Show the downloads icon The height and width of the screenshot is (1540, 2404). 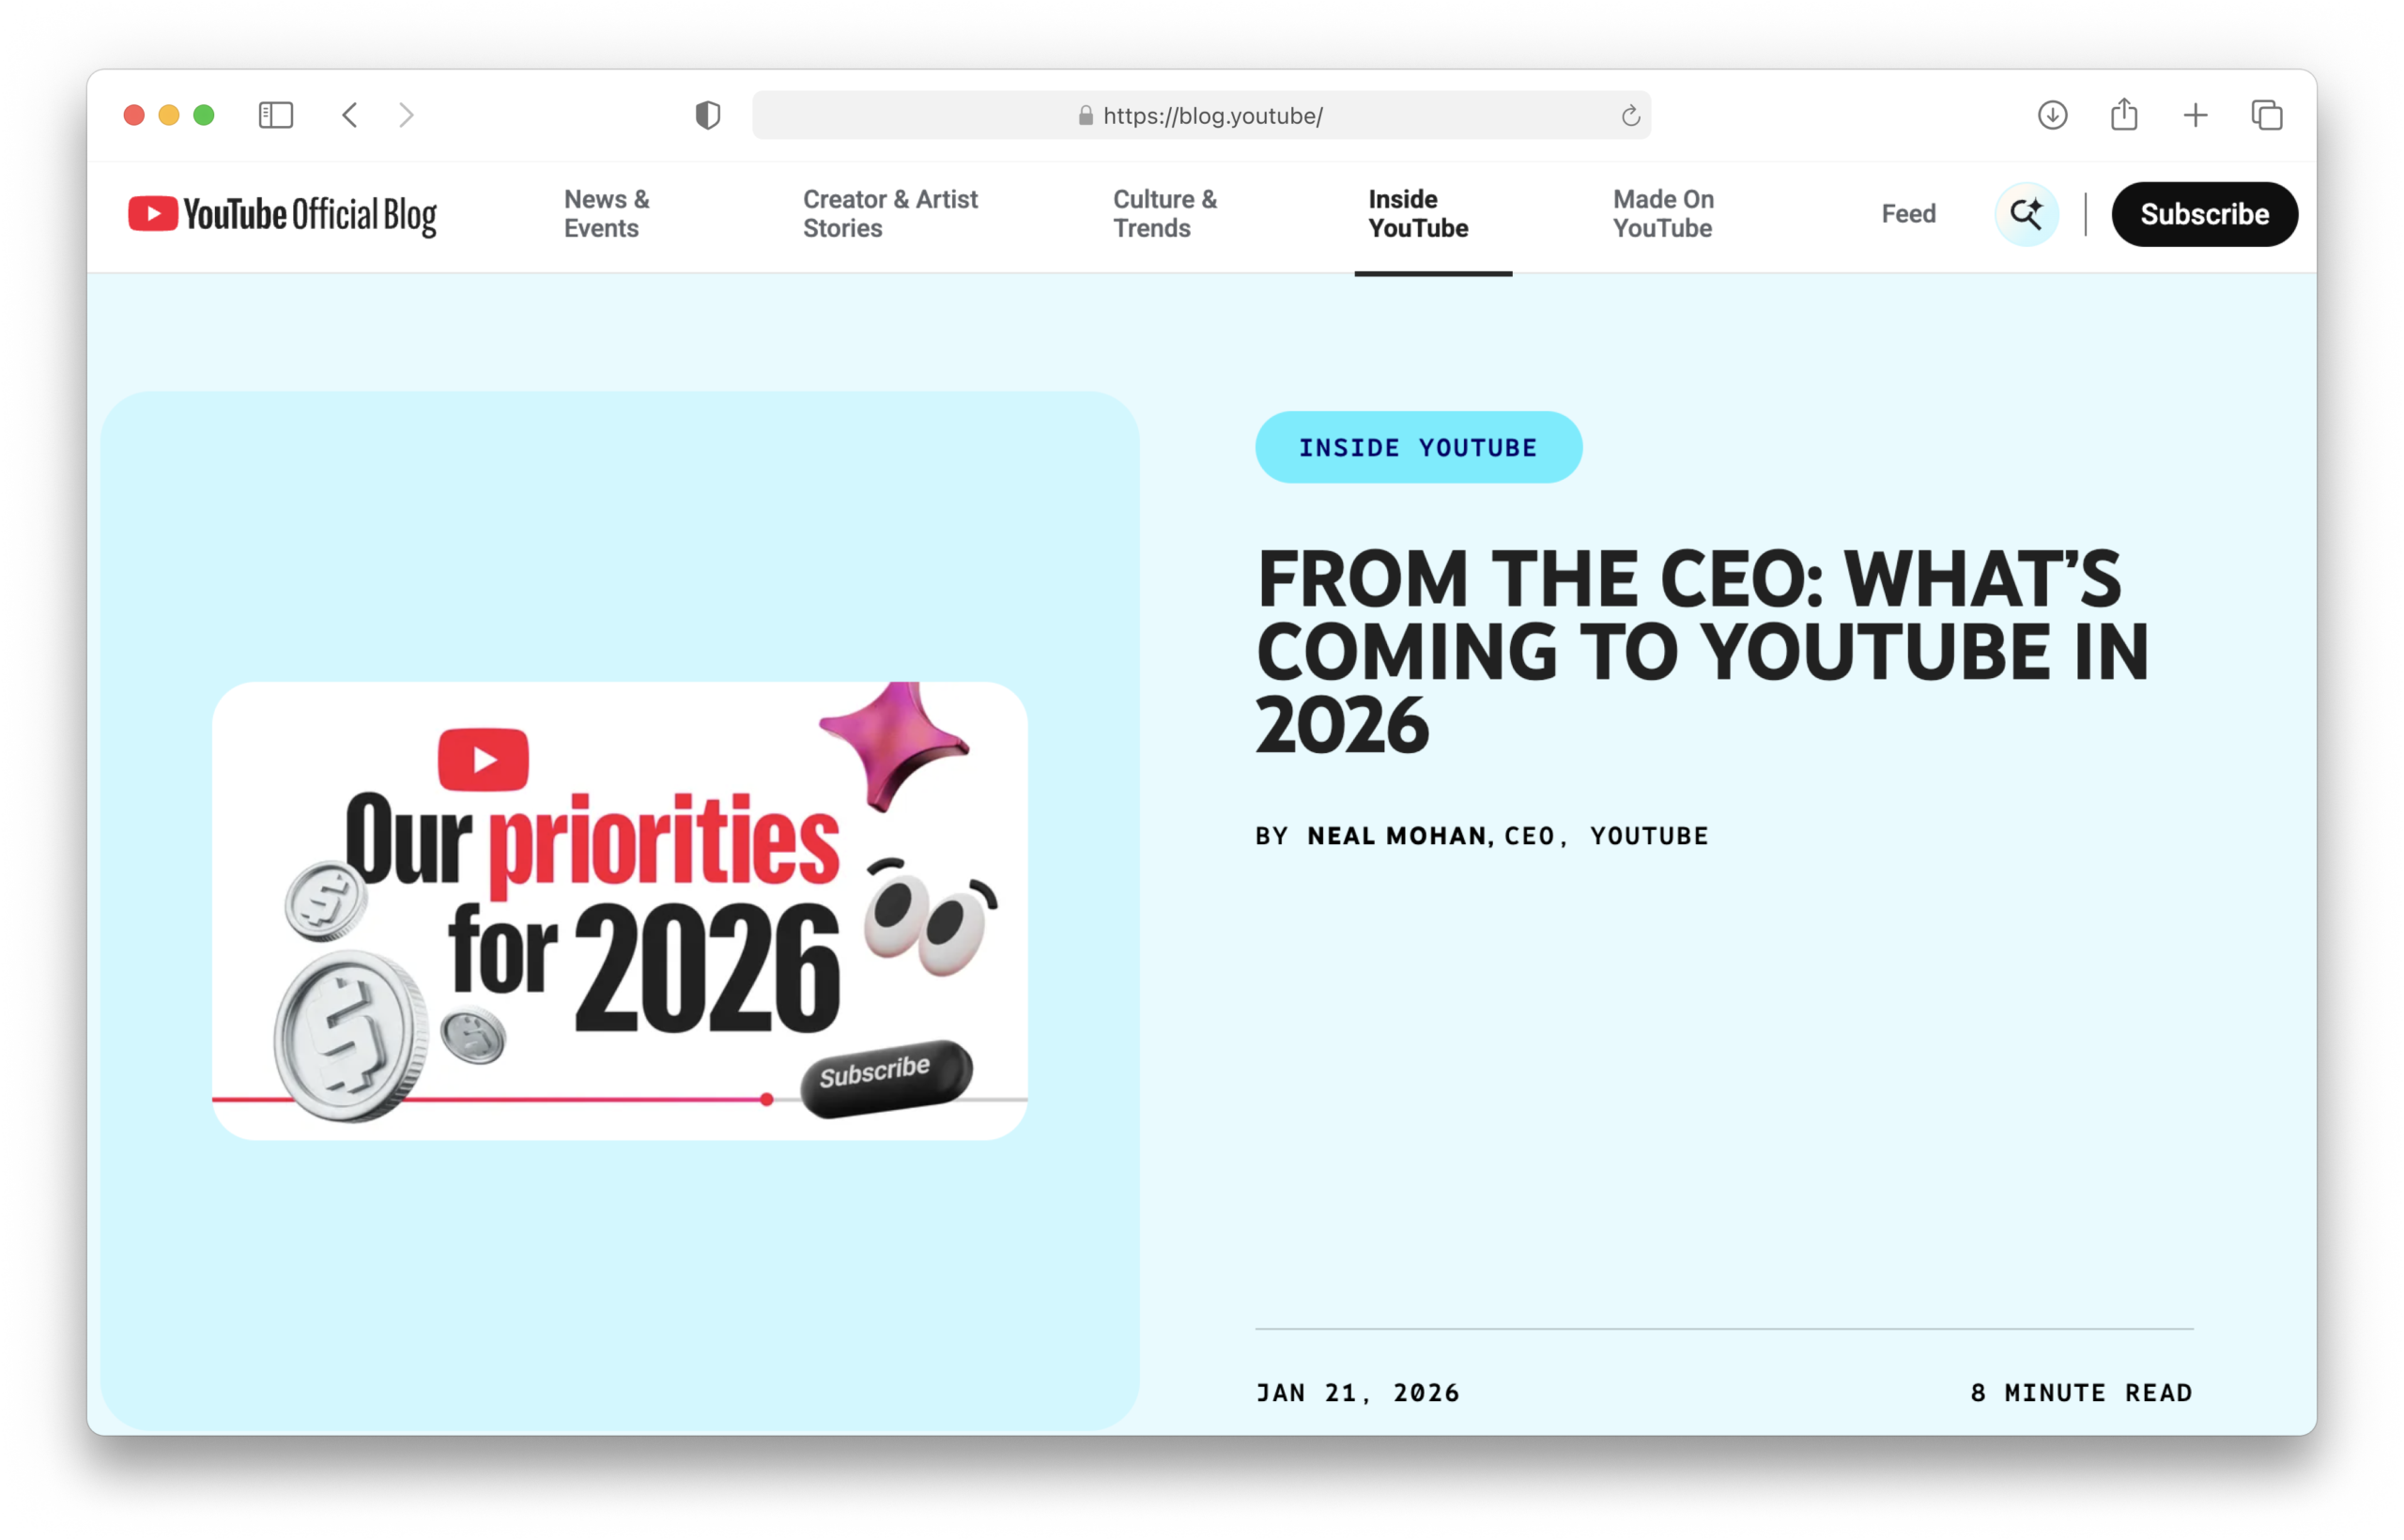tap(2052, 115)
